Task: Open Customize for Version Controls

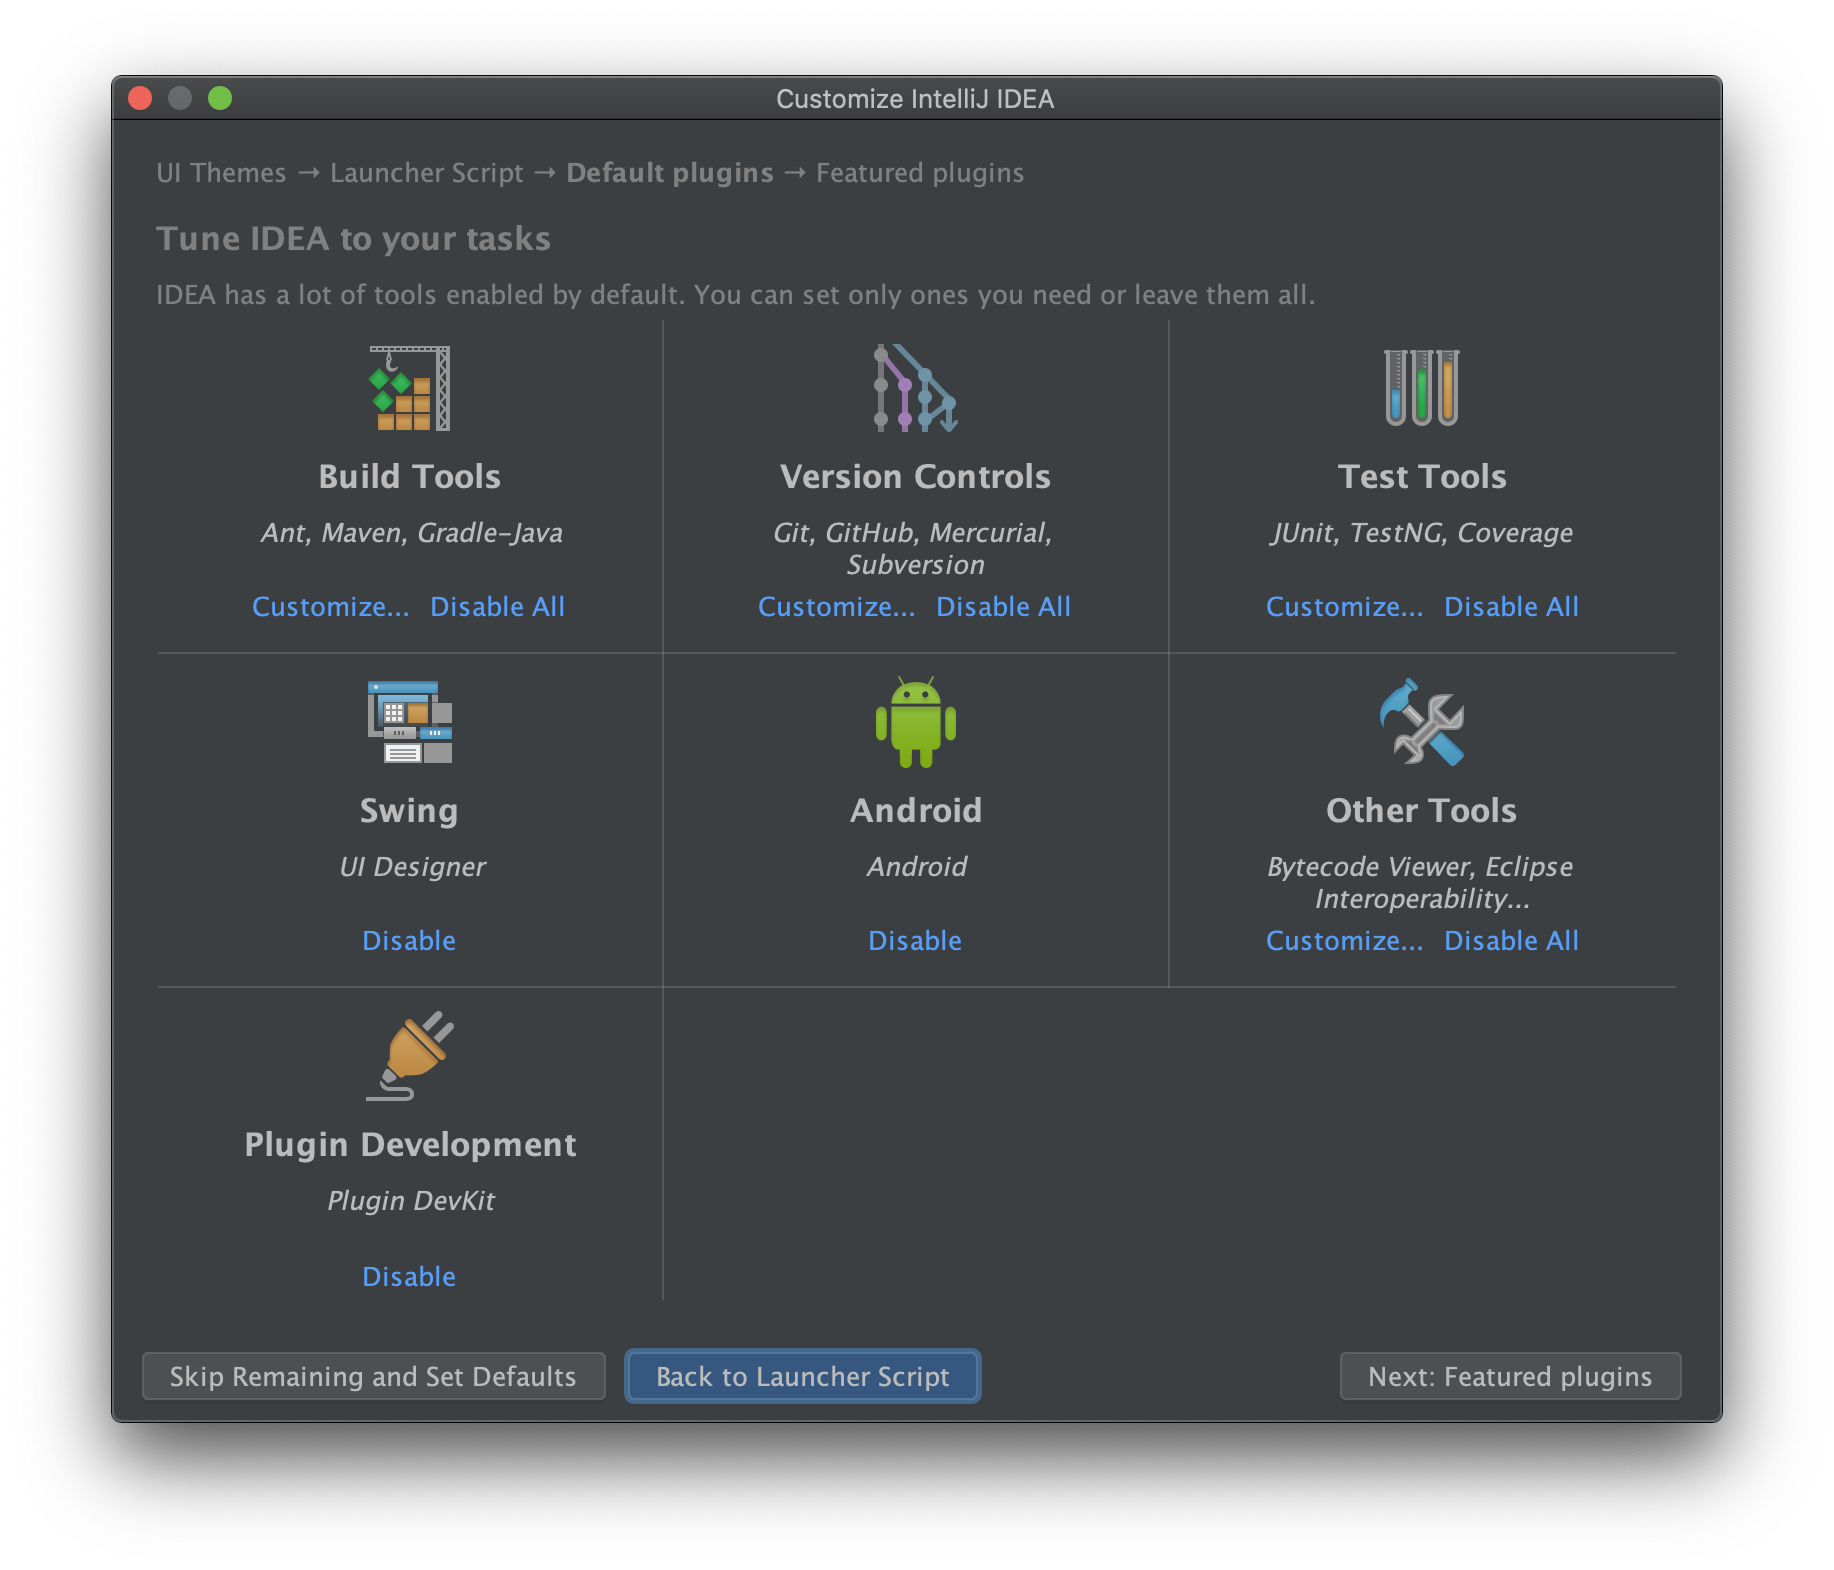Action: tap(836, 607)
